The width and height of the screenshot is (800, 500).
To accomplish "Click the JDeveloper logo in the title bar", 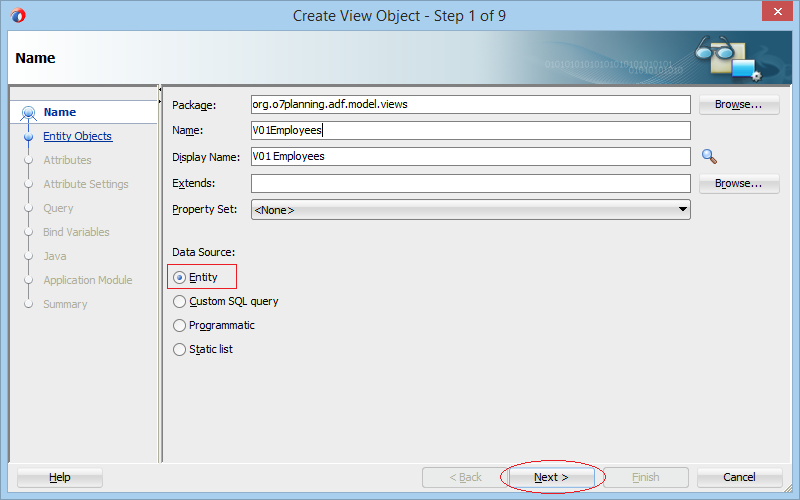I will [18, 15].
